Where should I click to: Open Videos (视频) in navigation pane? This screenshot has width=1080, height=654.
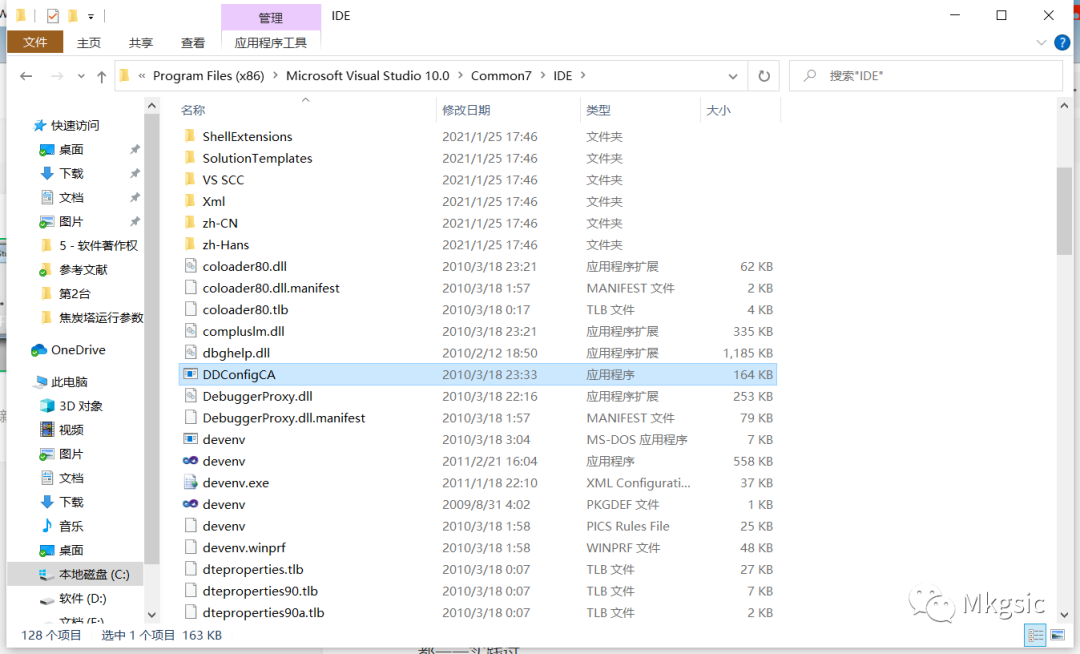(x=71, y=430)
